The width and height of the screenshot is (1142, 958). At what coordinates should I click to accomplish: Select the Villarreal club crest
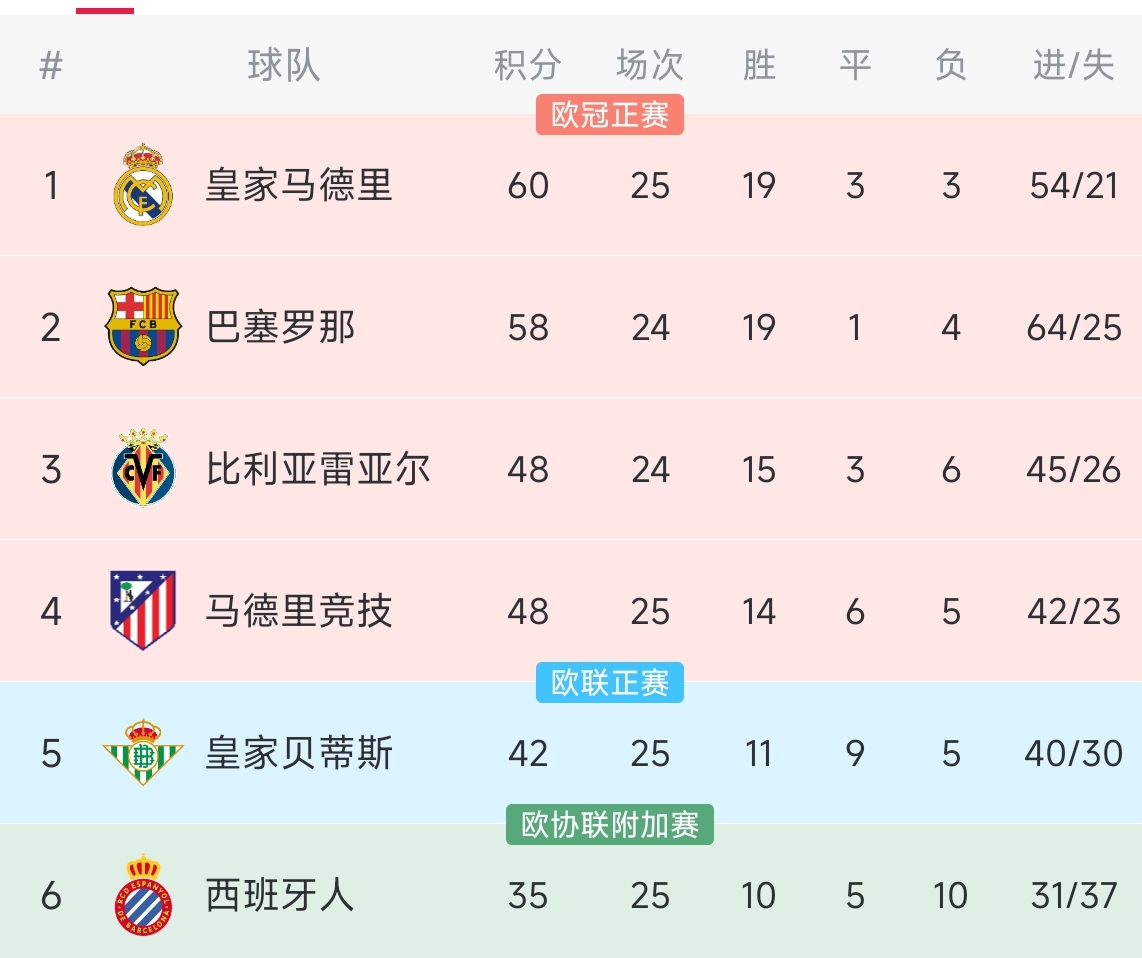tap(143, 468)
